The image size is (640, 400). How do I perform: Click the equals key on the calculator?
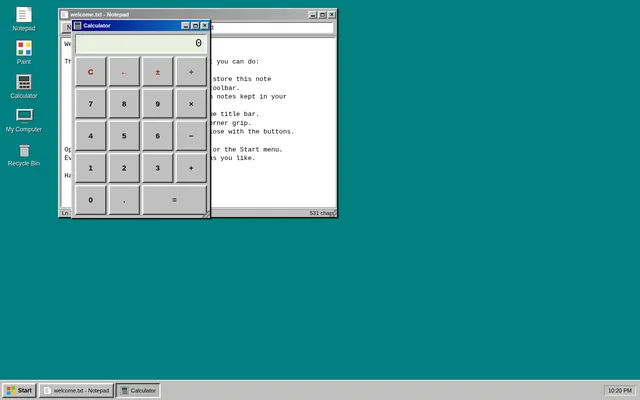(174, 200)
